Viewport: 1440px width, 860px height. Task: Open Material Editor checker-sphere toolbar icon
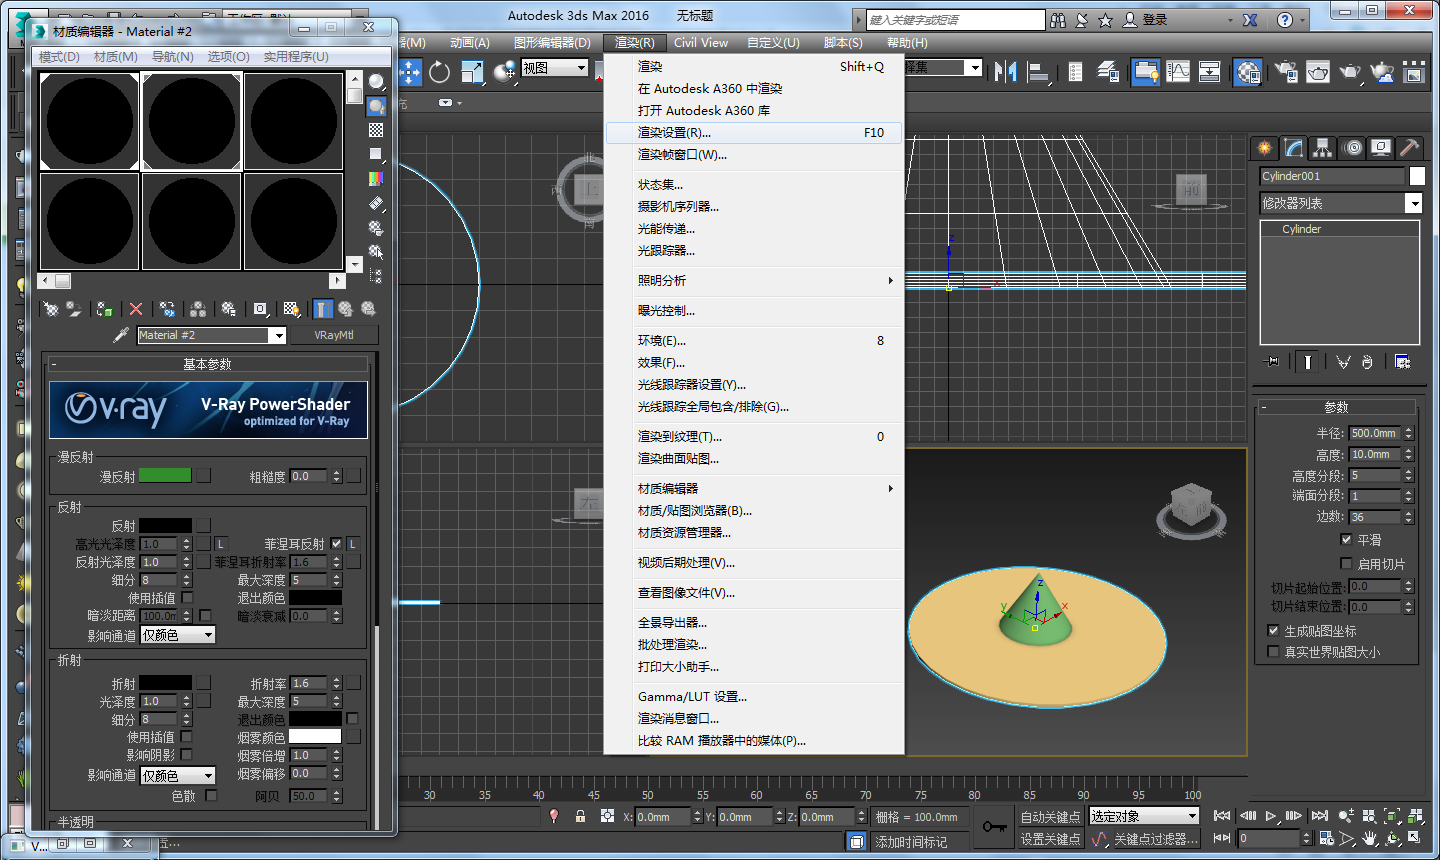(x=1248, y=71)
